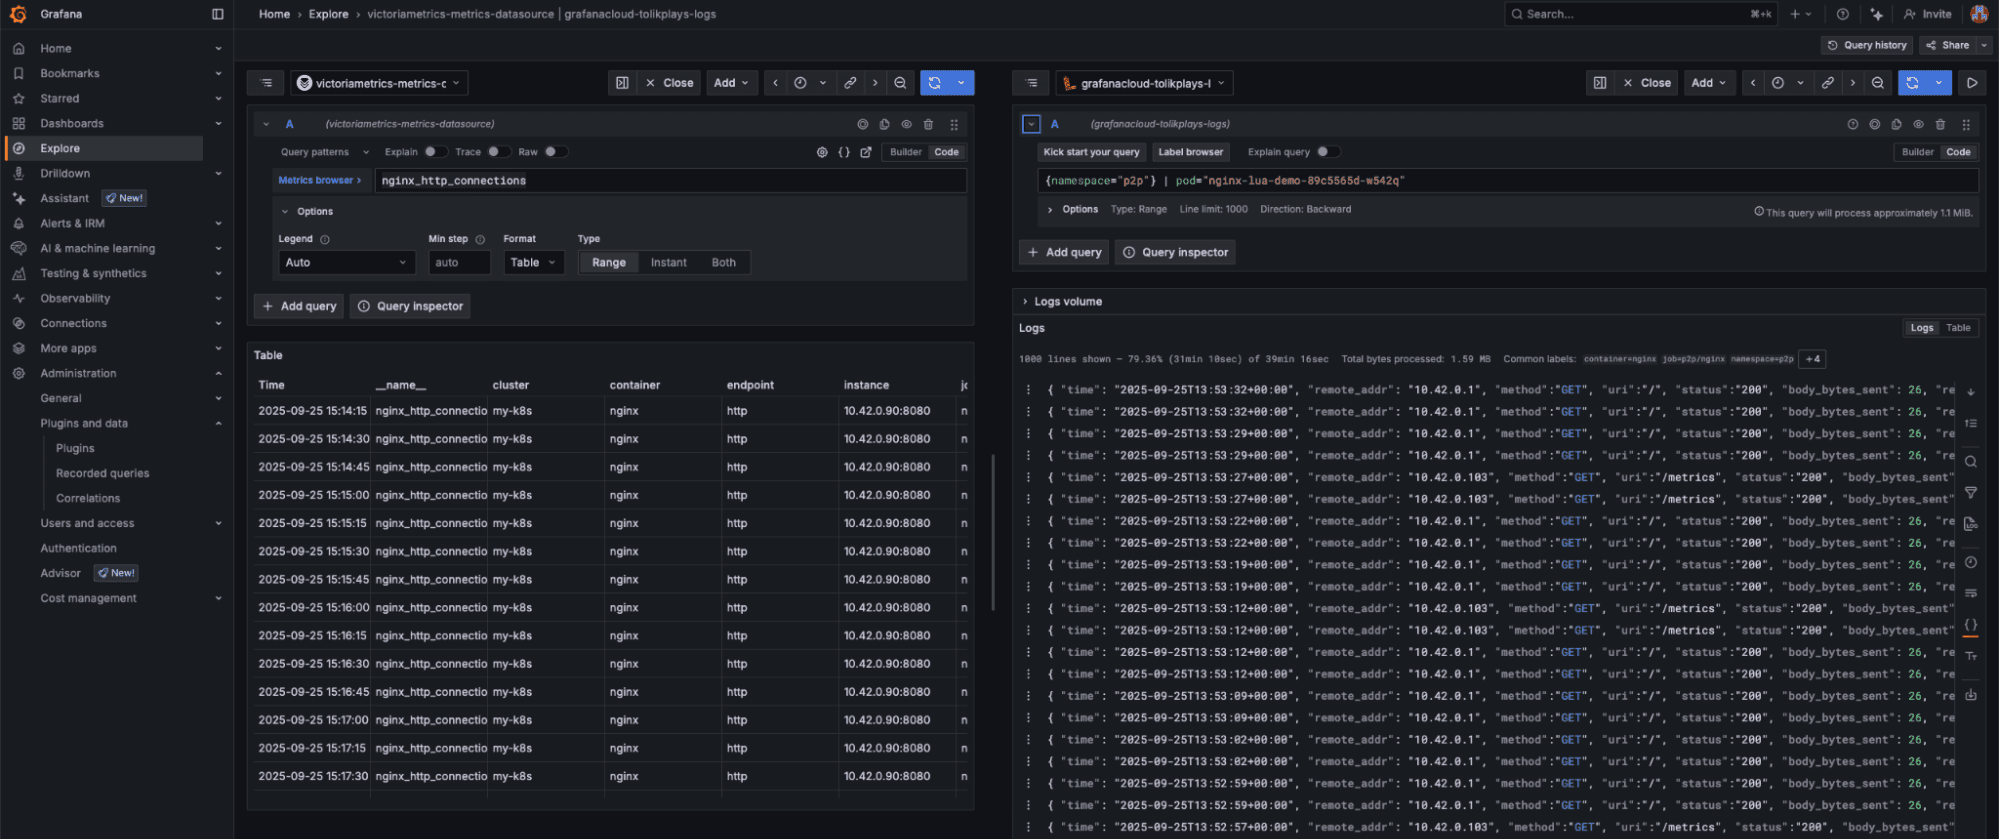Click the Invite button
The image size is (1999, 840).
click(1927, 14)
